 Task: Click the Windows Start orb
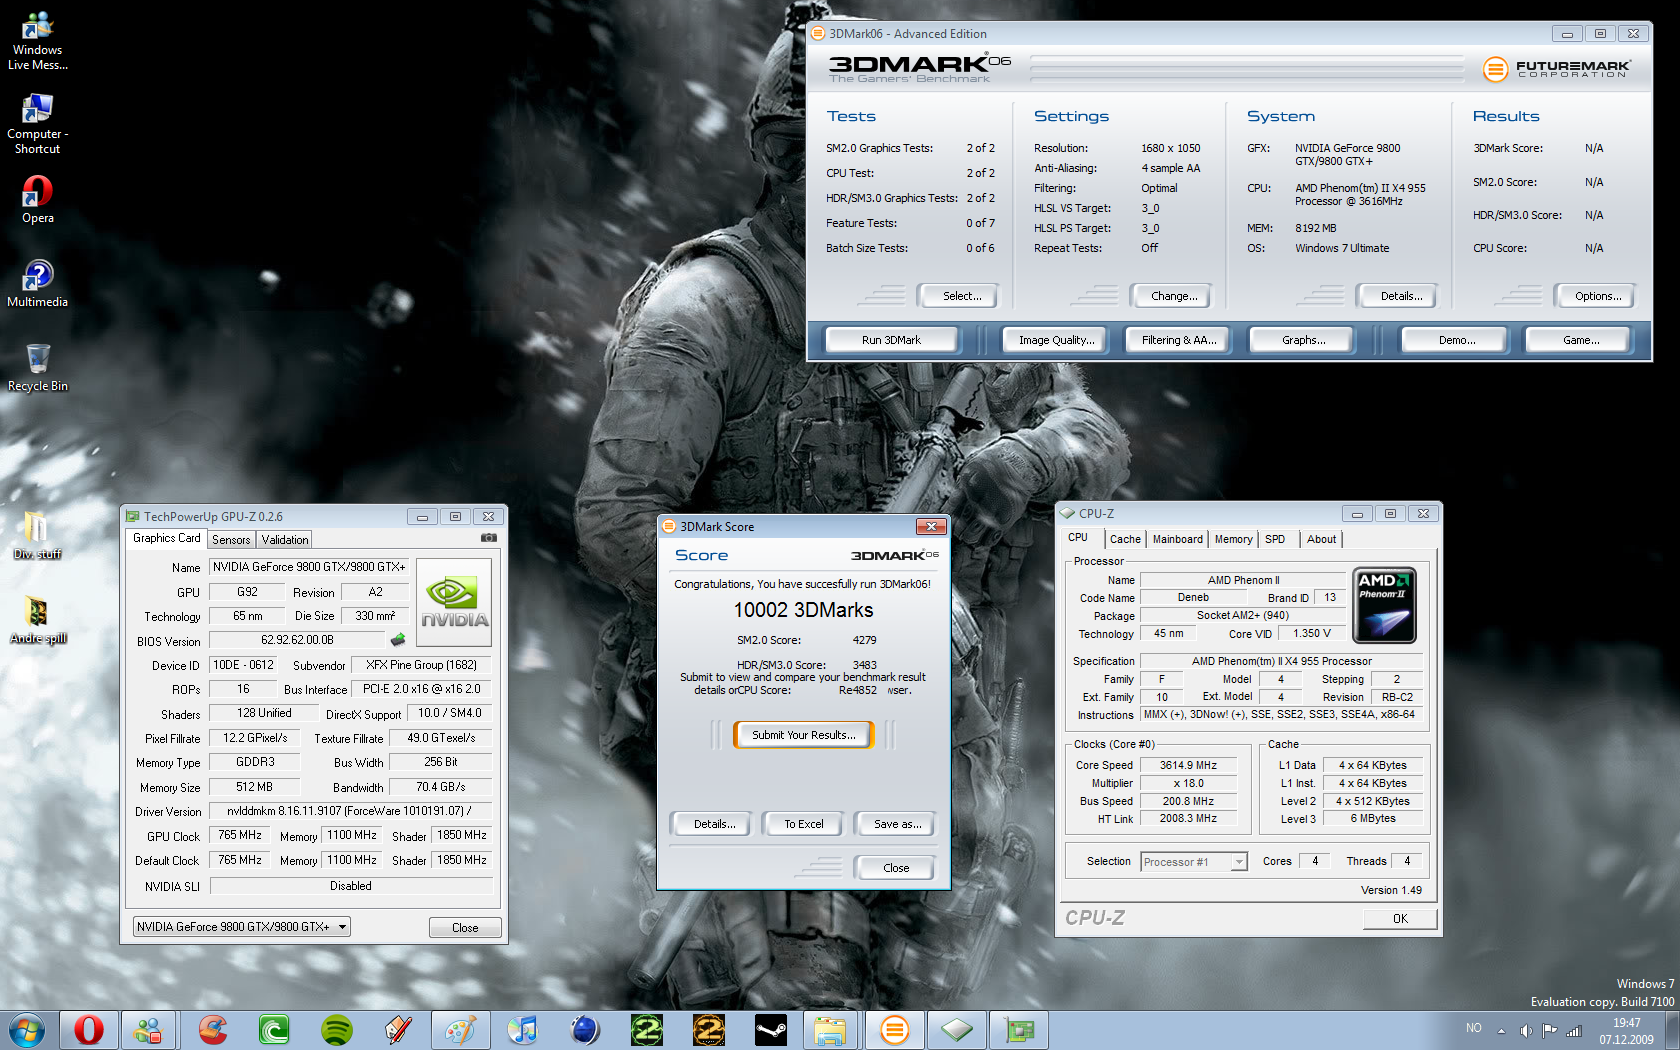(x=27, y=1030)
